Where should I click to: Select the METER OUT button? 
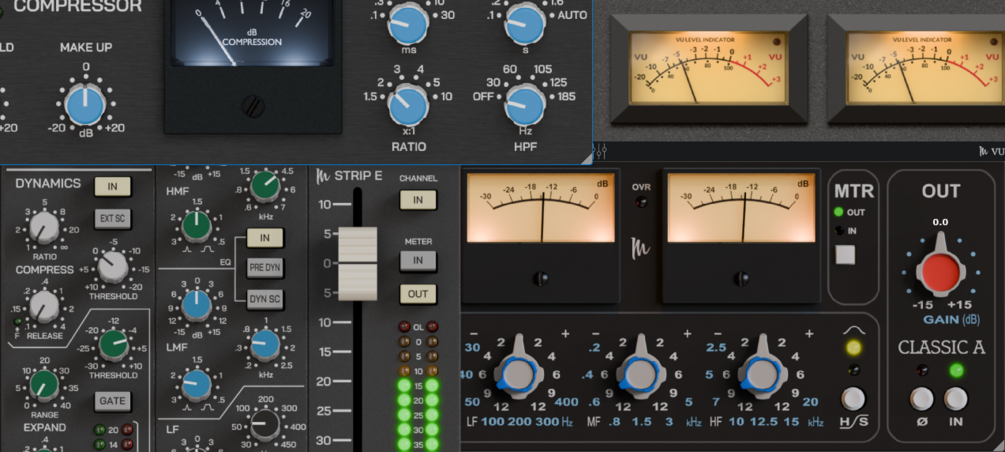pyautogui.click(x=418, y=294)
